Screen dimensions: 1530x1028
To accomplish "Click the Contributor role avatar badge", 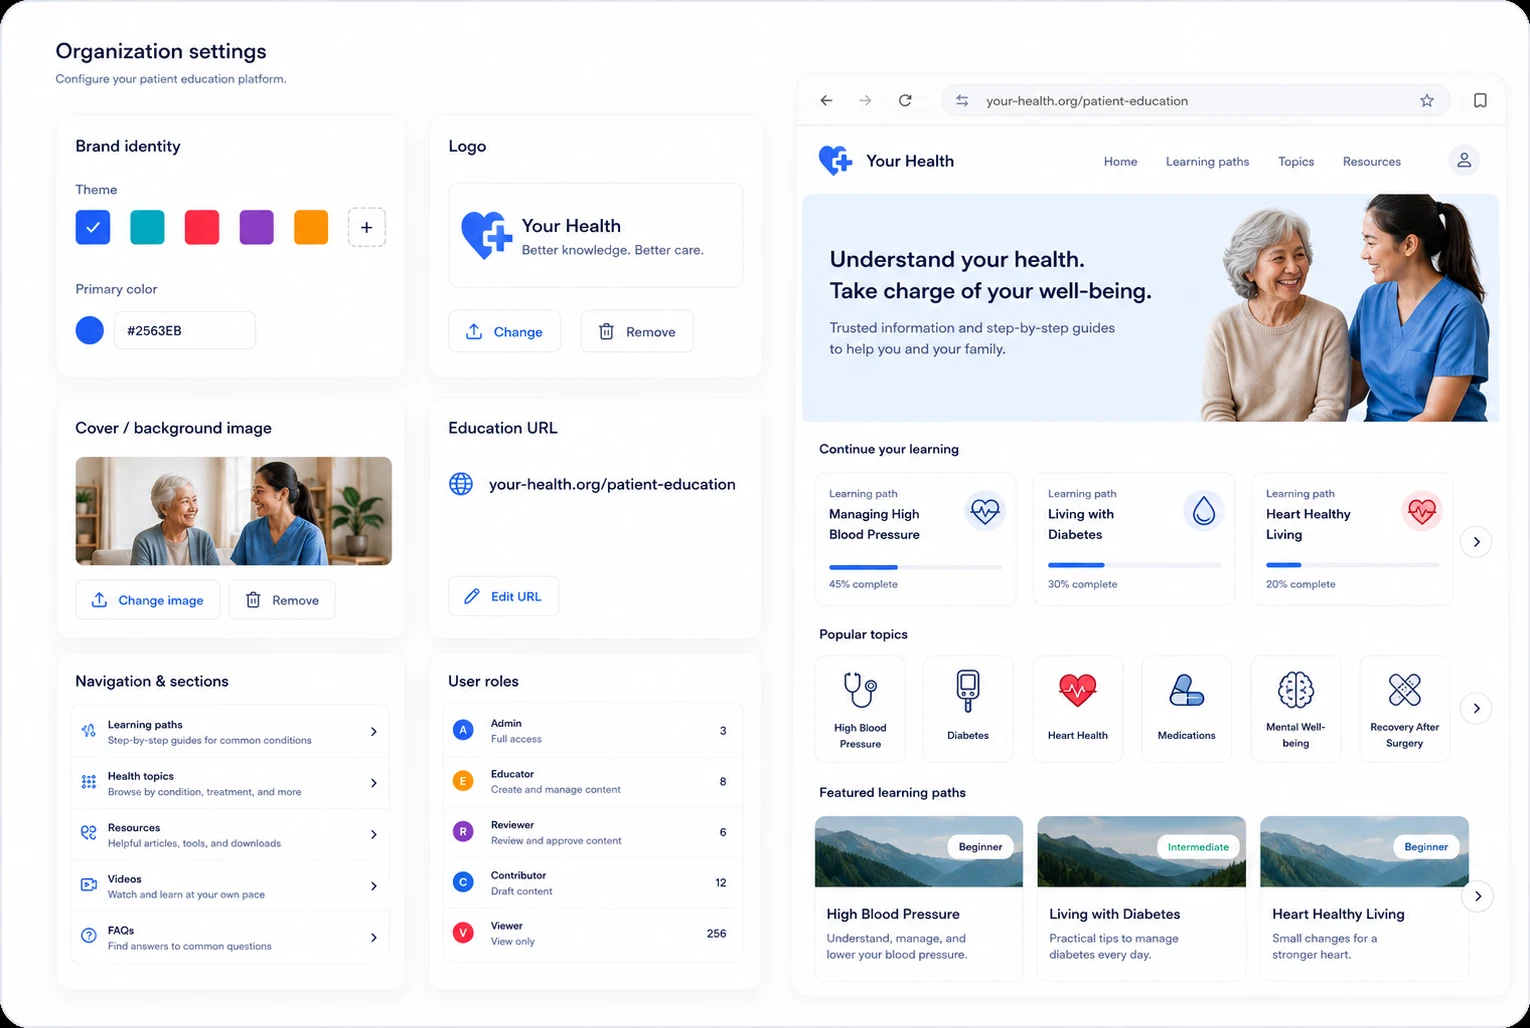I will pos(463,882).
